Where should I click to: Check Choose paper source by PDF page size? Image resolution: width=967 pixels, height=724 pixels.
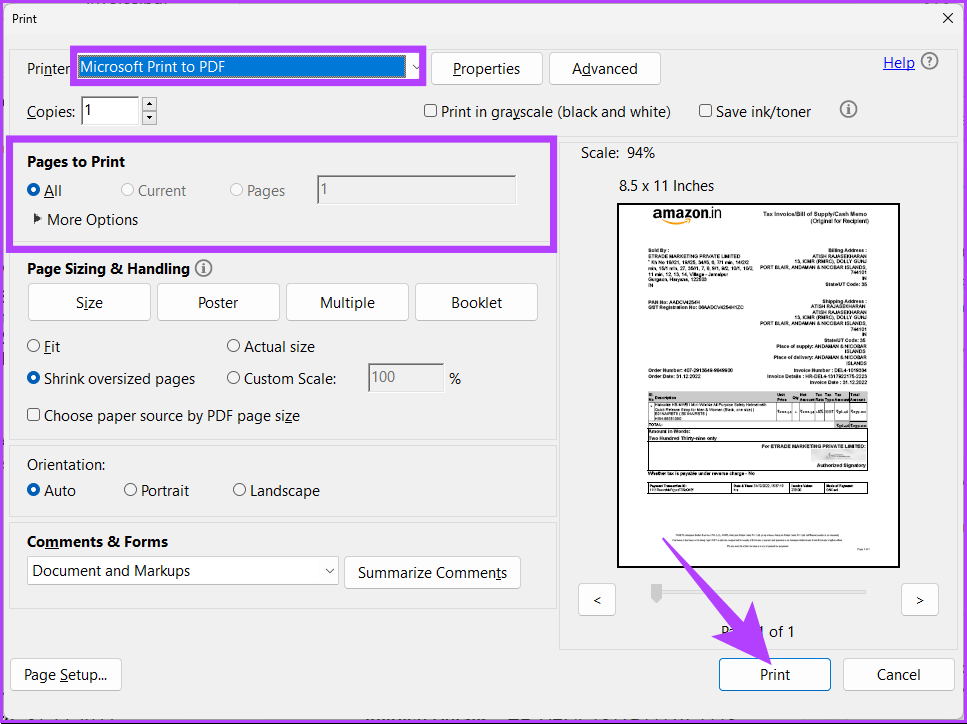(33, 415)
